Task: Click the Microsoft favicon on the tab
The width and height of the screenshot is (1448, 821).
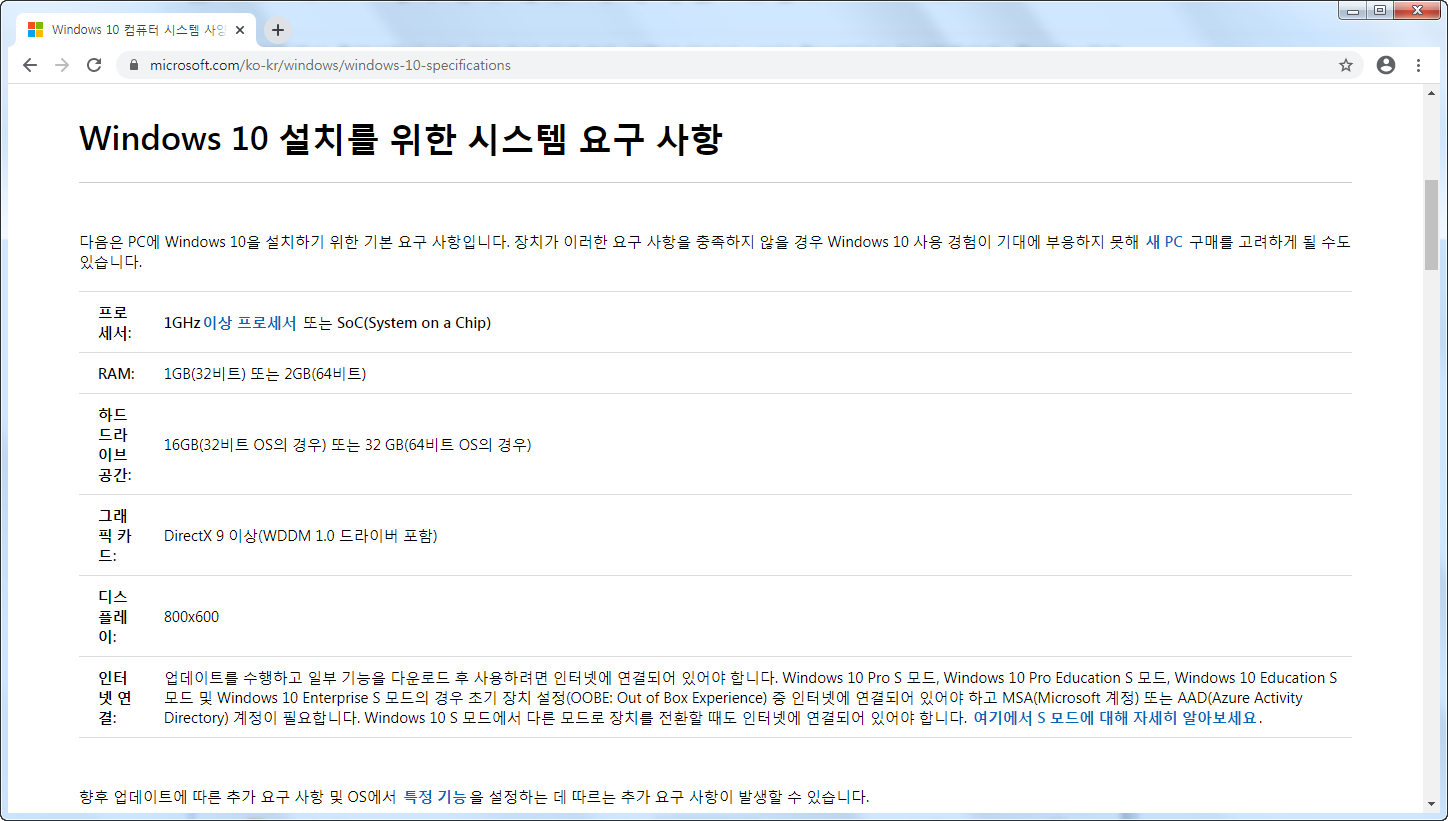Action: (35, 30)
